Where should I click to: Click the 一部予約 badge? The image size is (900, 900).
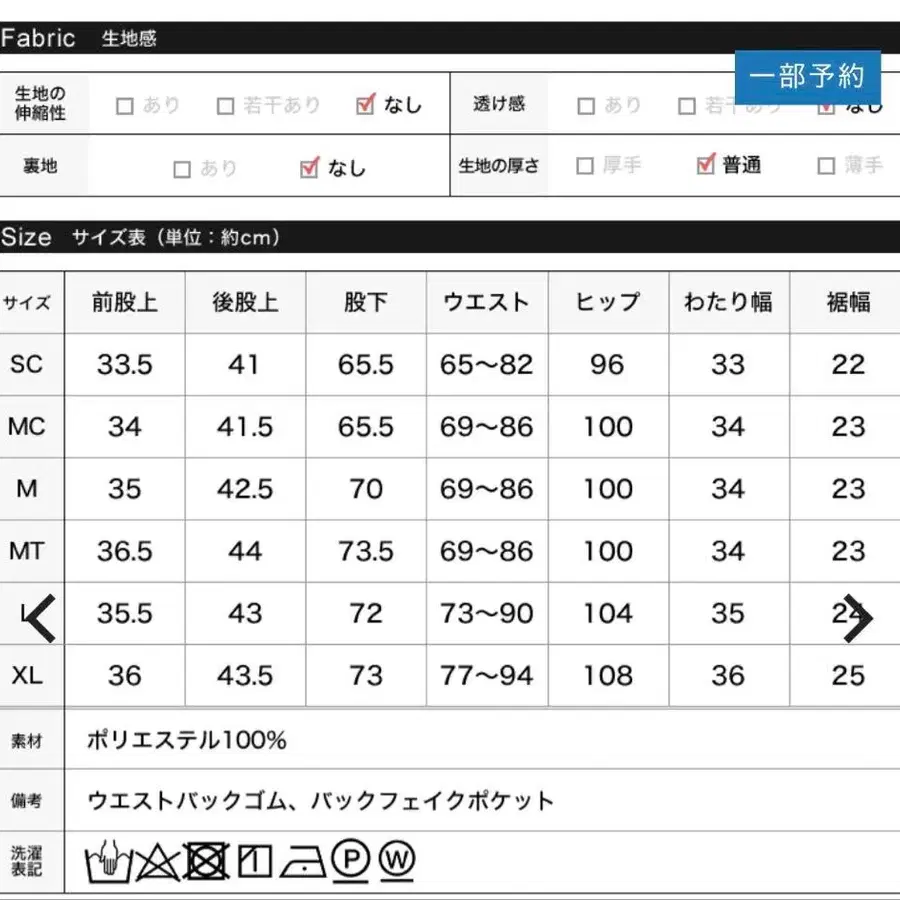click(x=808, y=75)
